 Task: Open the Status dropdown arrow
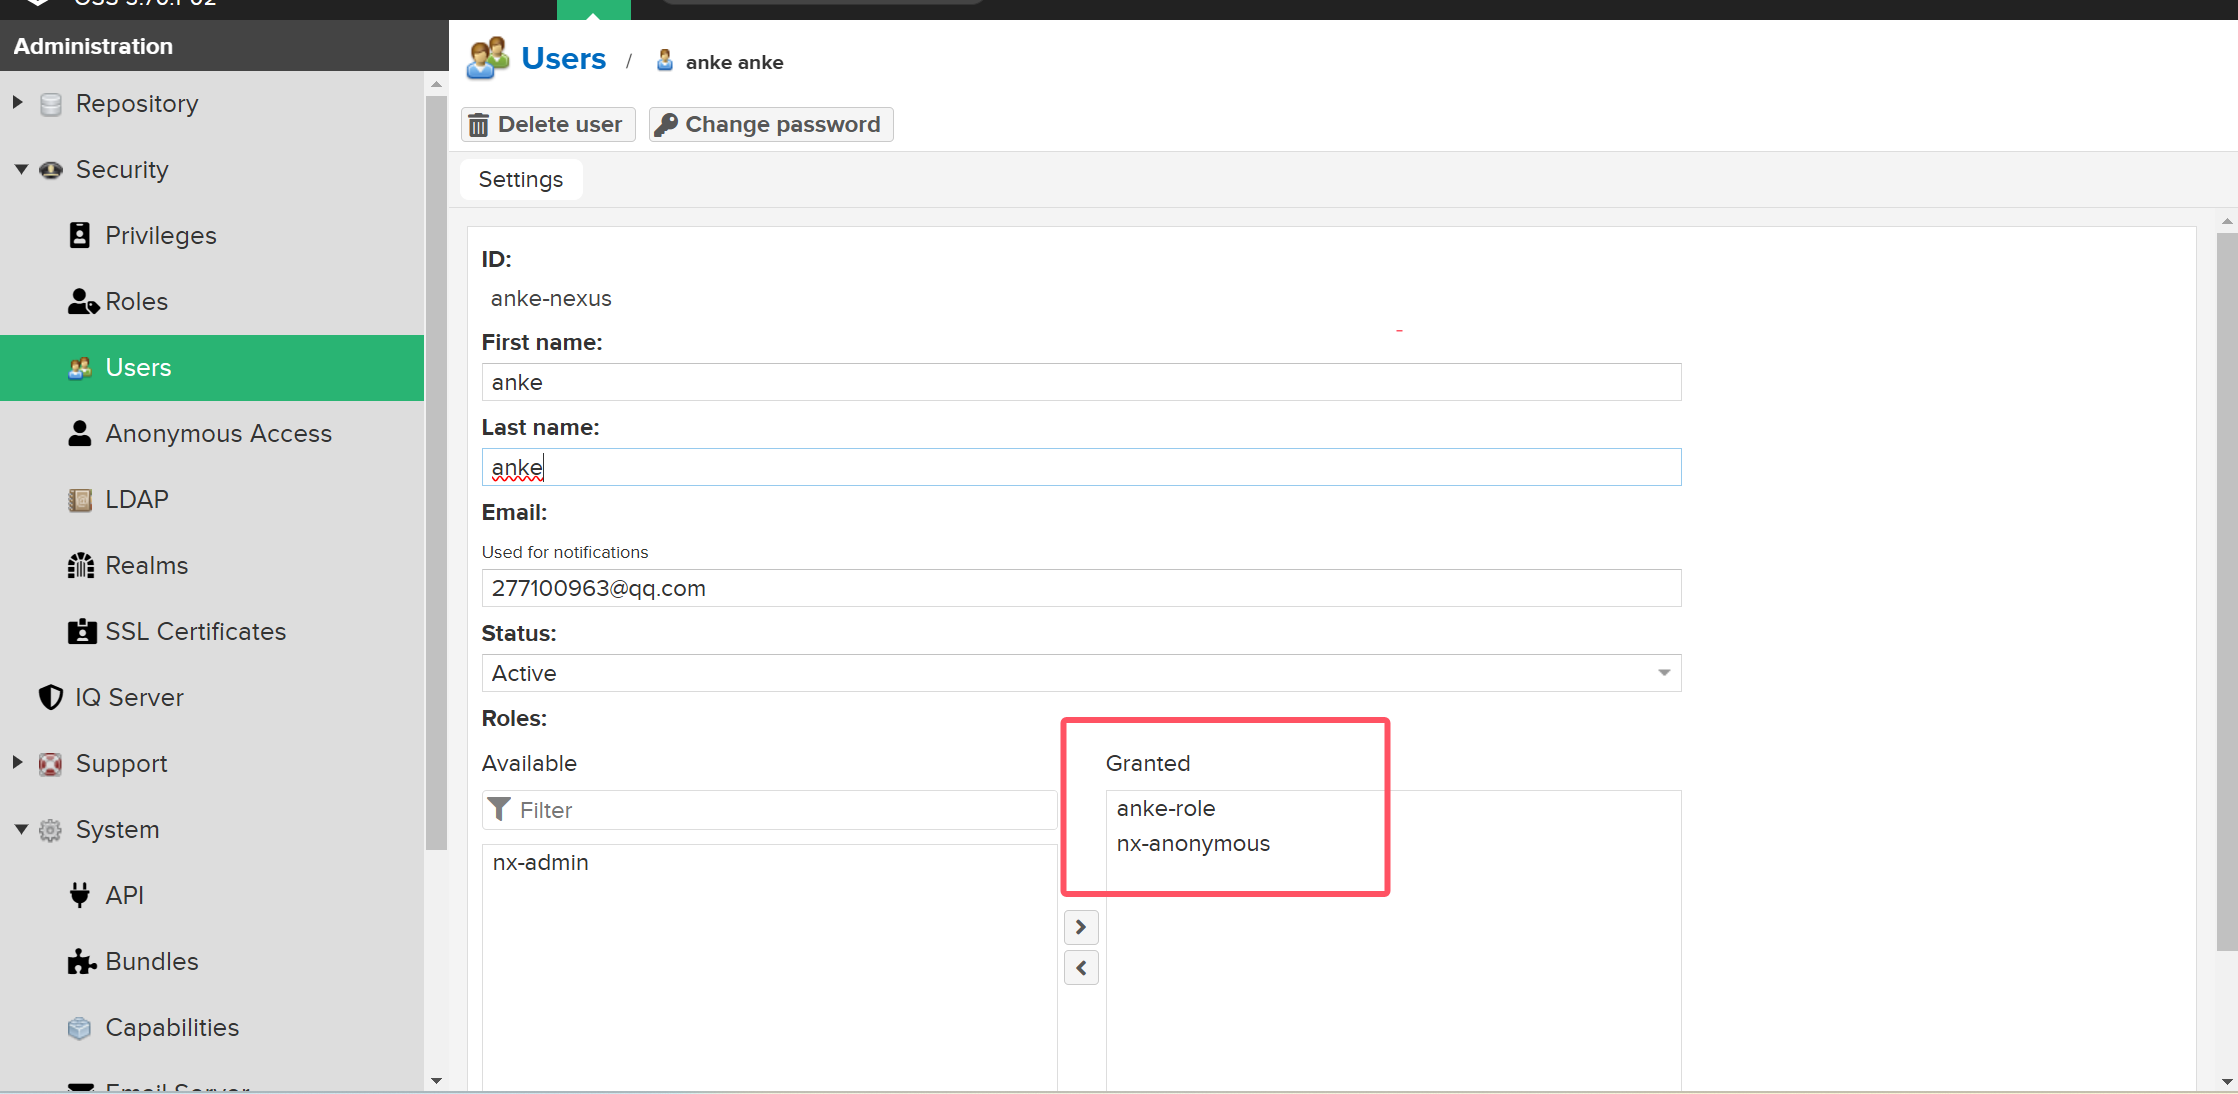pos(1664,673)
